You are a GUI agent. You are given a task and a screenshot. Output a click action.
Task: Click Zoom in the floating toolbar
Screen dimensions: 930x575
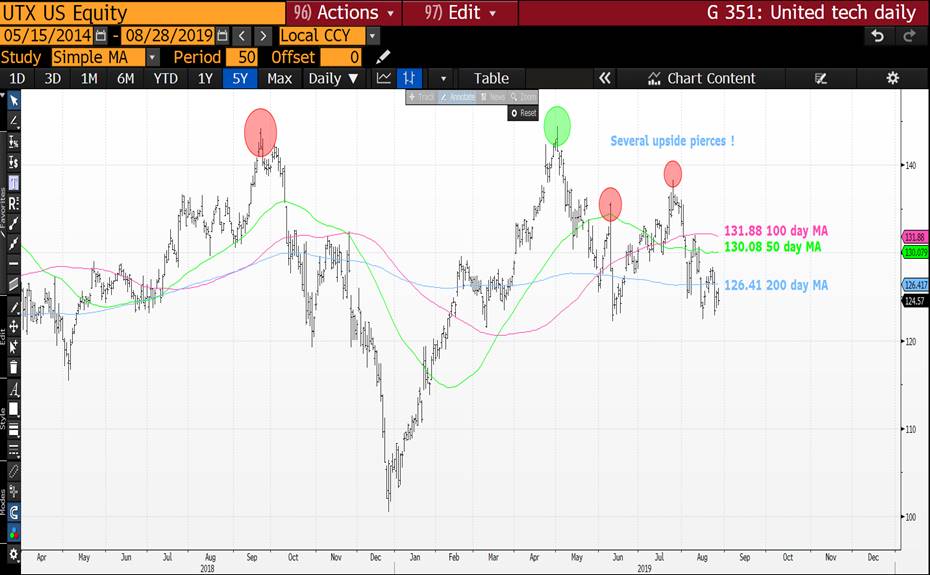pyautogui.click(x=523, y=97)
